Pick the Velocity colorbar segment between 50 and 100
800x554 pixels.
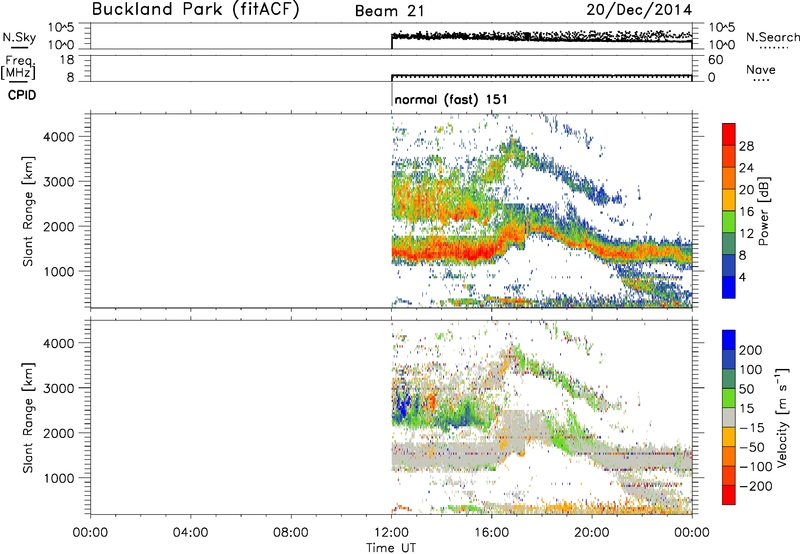pyautogui.click(x=729, y=379)
